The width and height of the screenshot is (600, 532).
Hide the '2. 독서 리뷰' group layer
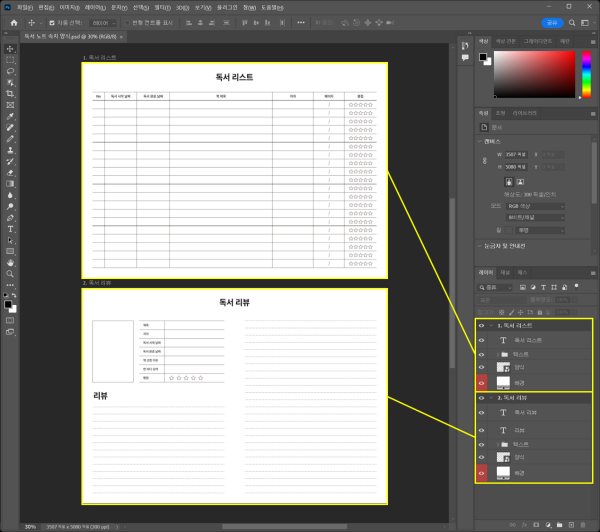[481, 398]
